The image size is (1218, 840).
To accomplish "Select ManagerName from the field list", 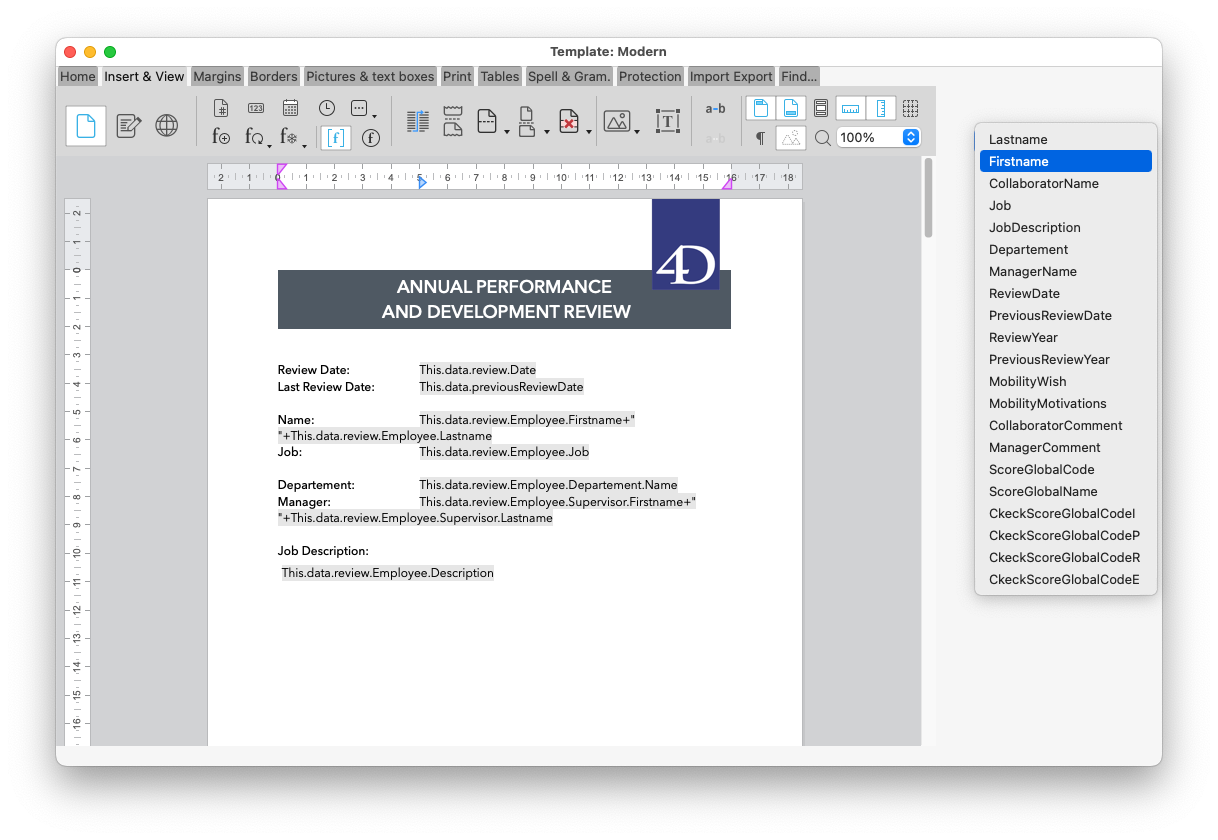I will [1032, 271].
